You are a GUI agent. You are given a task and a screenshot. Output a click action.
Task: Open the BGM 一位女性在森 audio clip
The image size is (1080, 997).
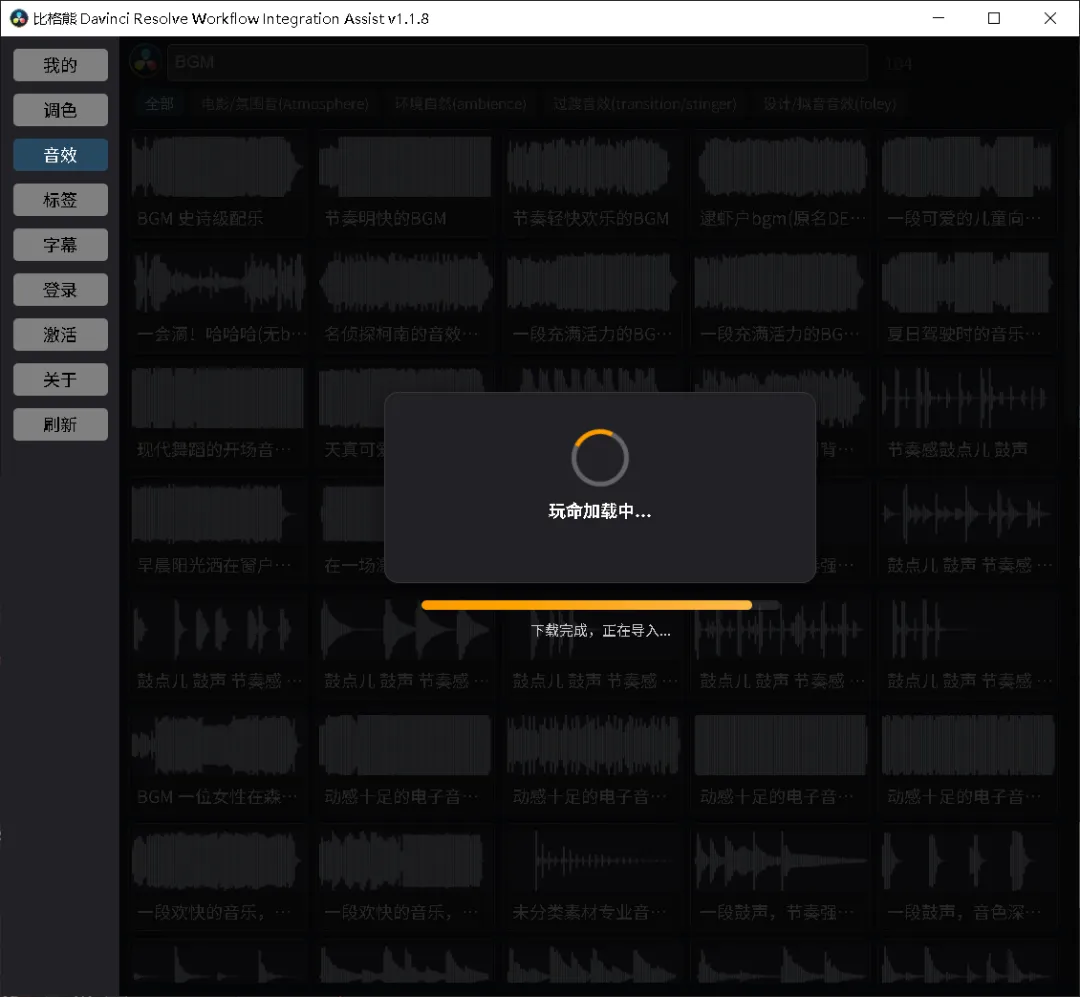pos(217,760)
